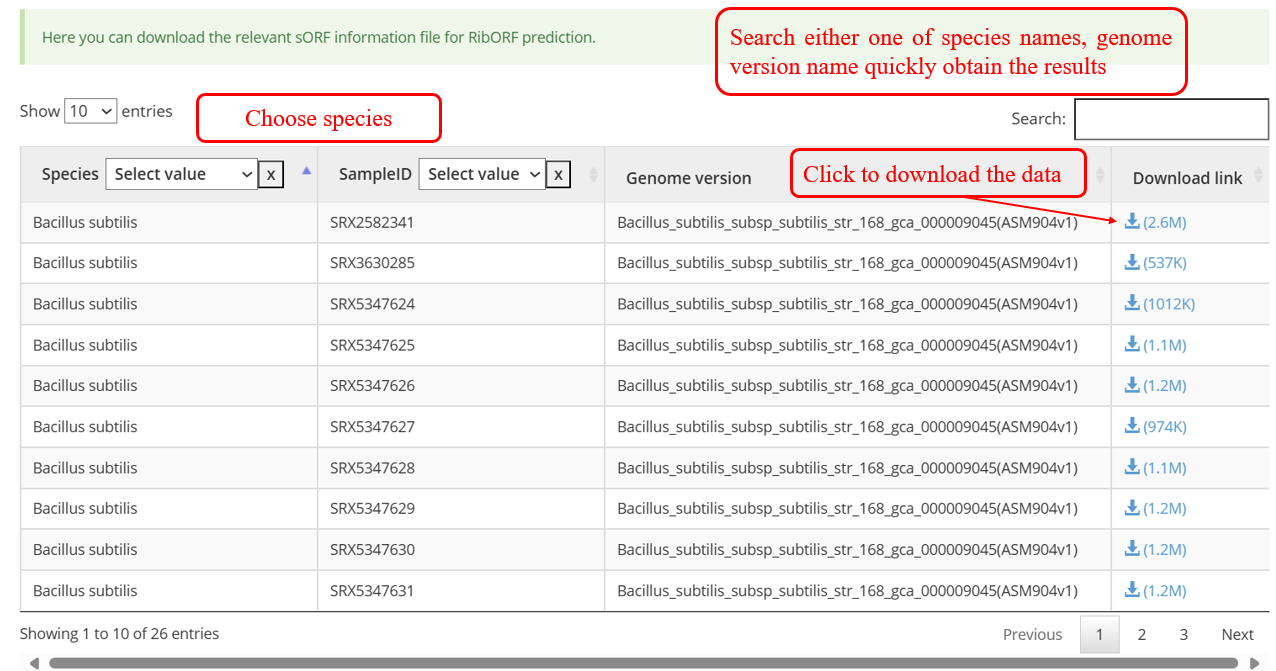Expand the Show entries count dropdown
The height and width of the screenshot is (671, 1276).
[90, 111]
